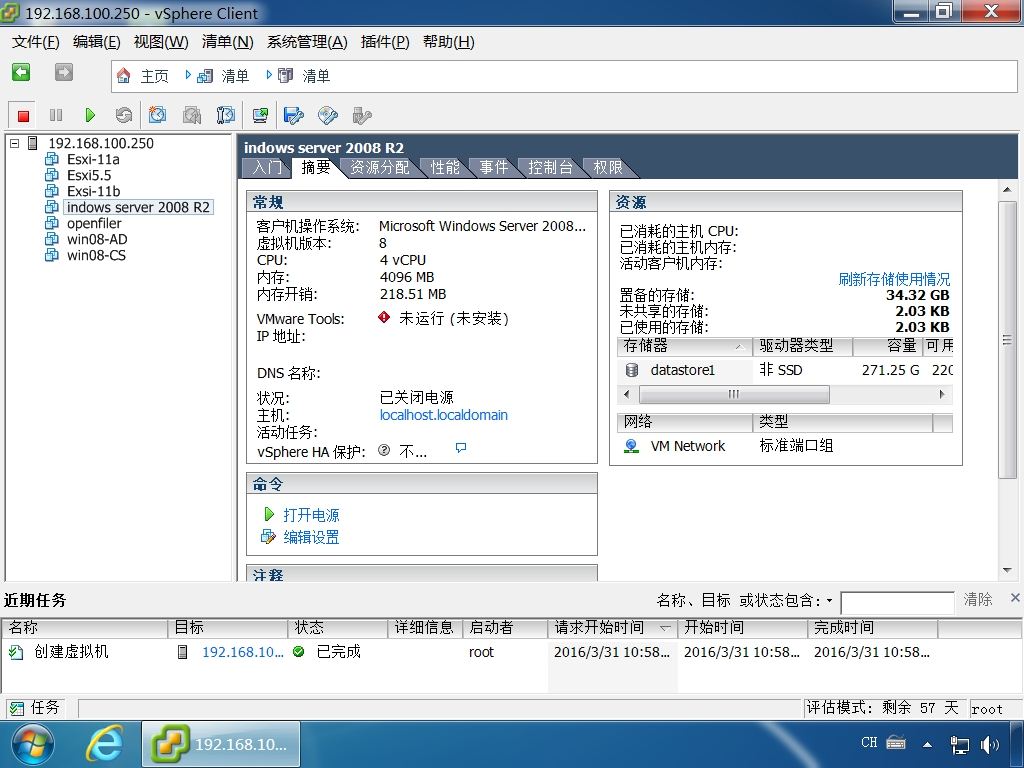The height and width of the screenshot is (768, 1024).
Task: Click the datastore1 disk icon
Action: pos(632,370)
